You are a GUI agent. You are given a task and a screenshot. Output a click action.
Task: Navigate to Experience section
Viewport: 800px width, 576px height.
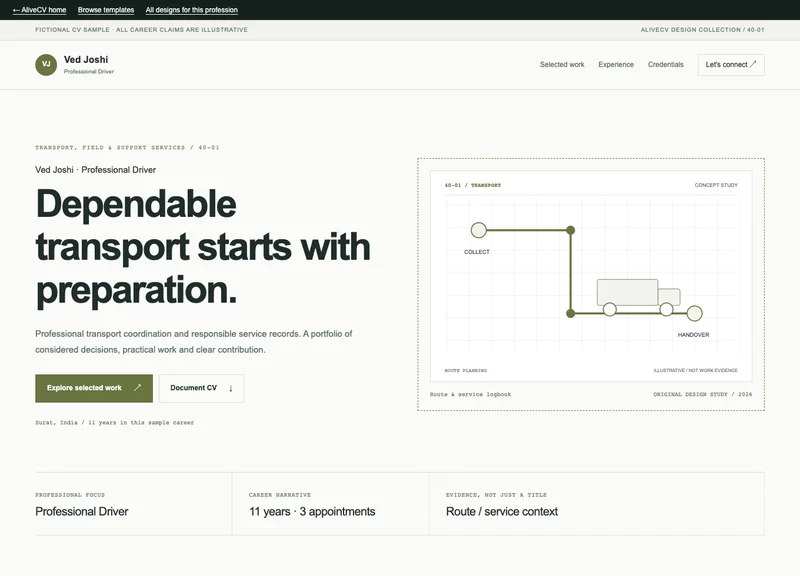coord(616,64)
